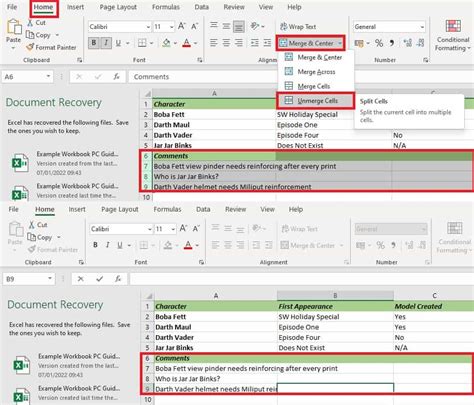Select Merge Across from merge menu
This screenshot has height=405, width=474.
315,72
